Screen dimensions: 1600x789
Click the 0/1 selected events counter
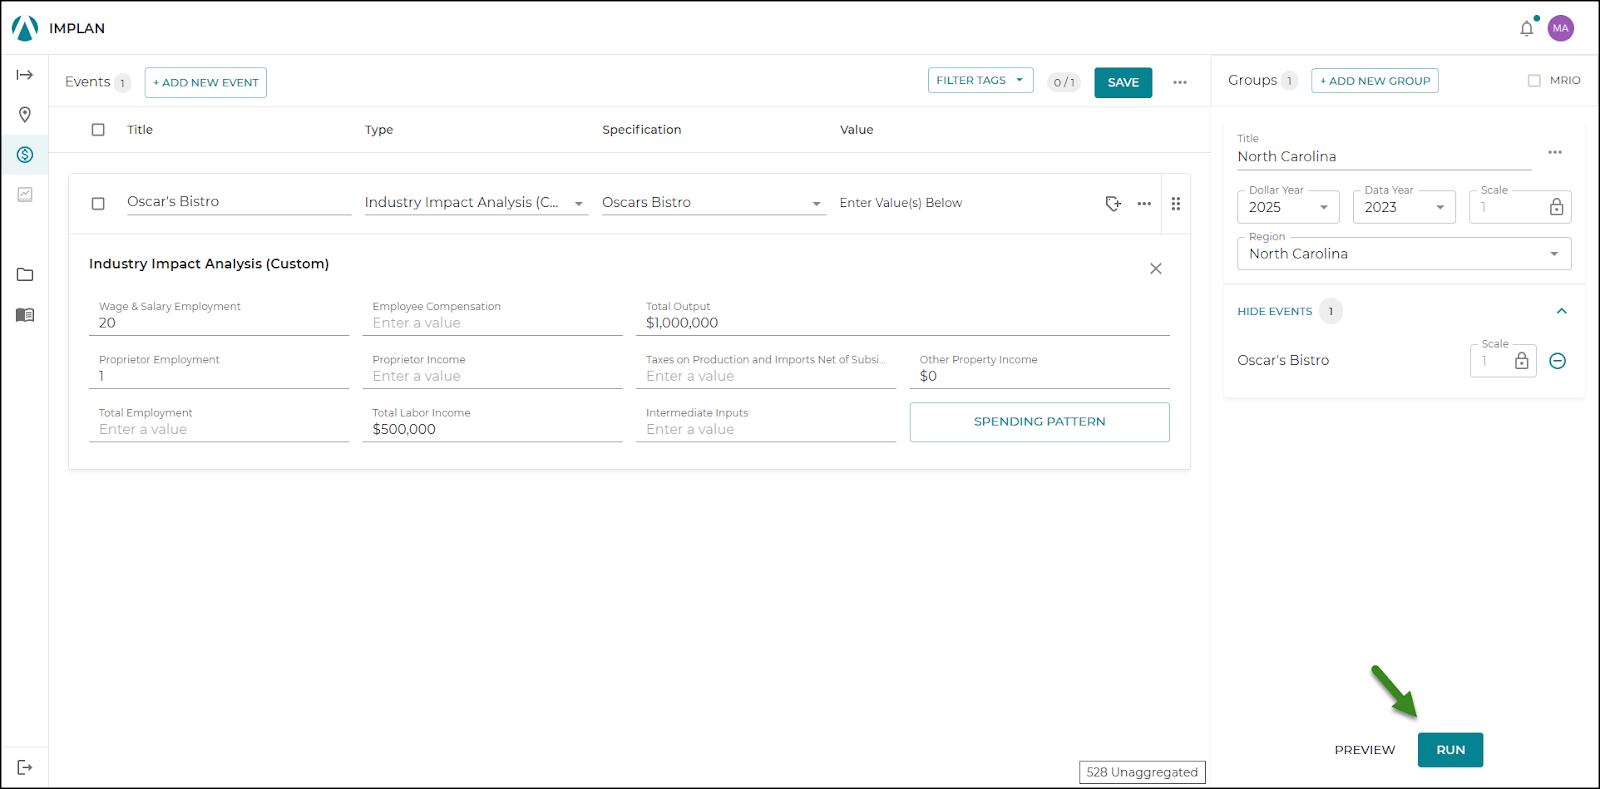[x=1064, y=82]
